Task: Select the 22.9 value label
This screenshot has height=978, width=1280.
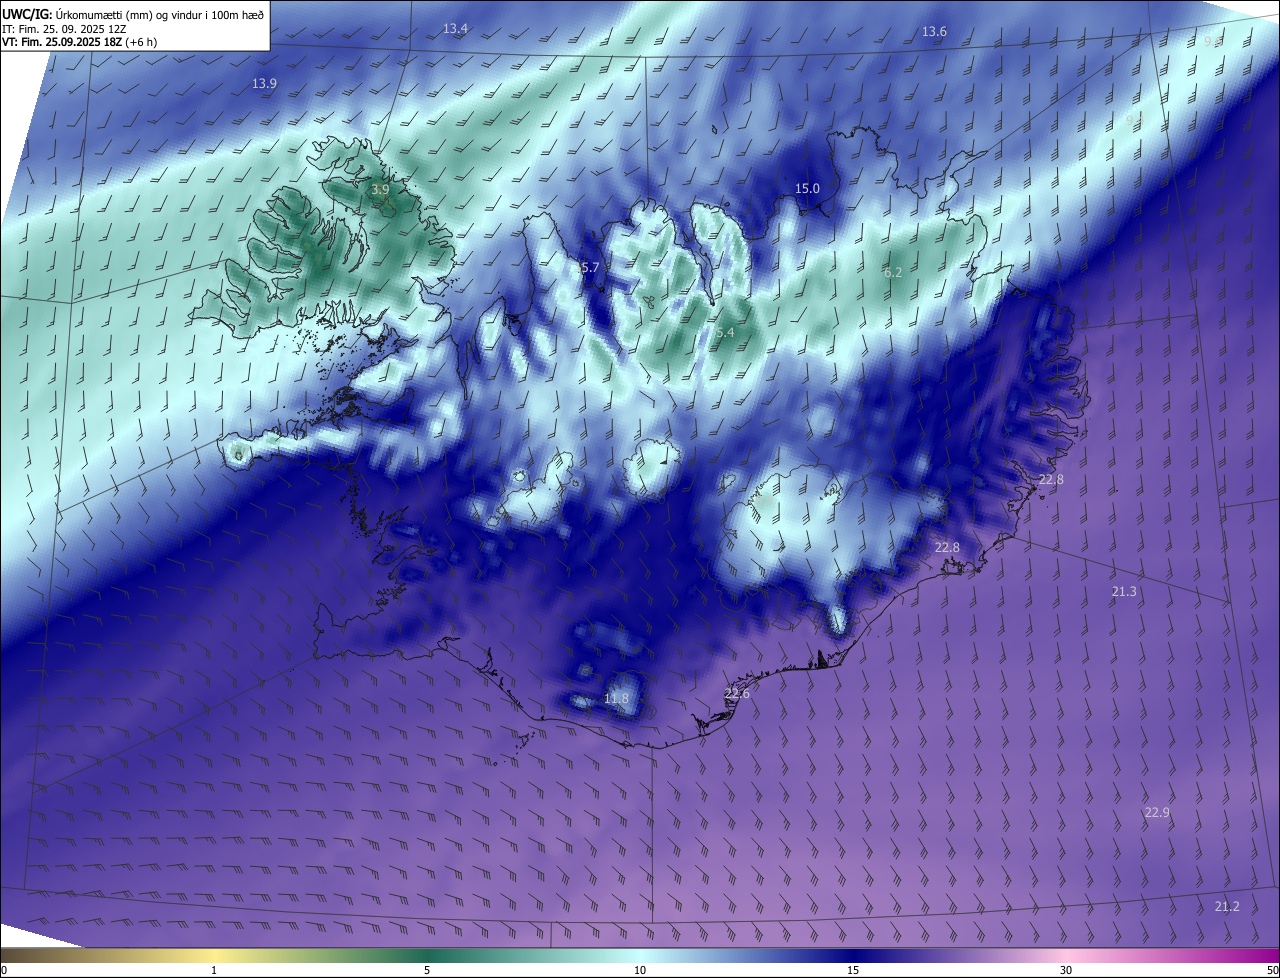Action: pos(1157,813)
